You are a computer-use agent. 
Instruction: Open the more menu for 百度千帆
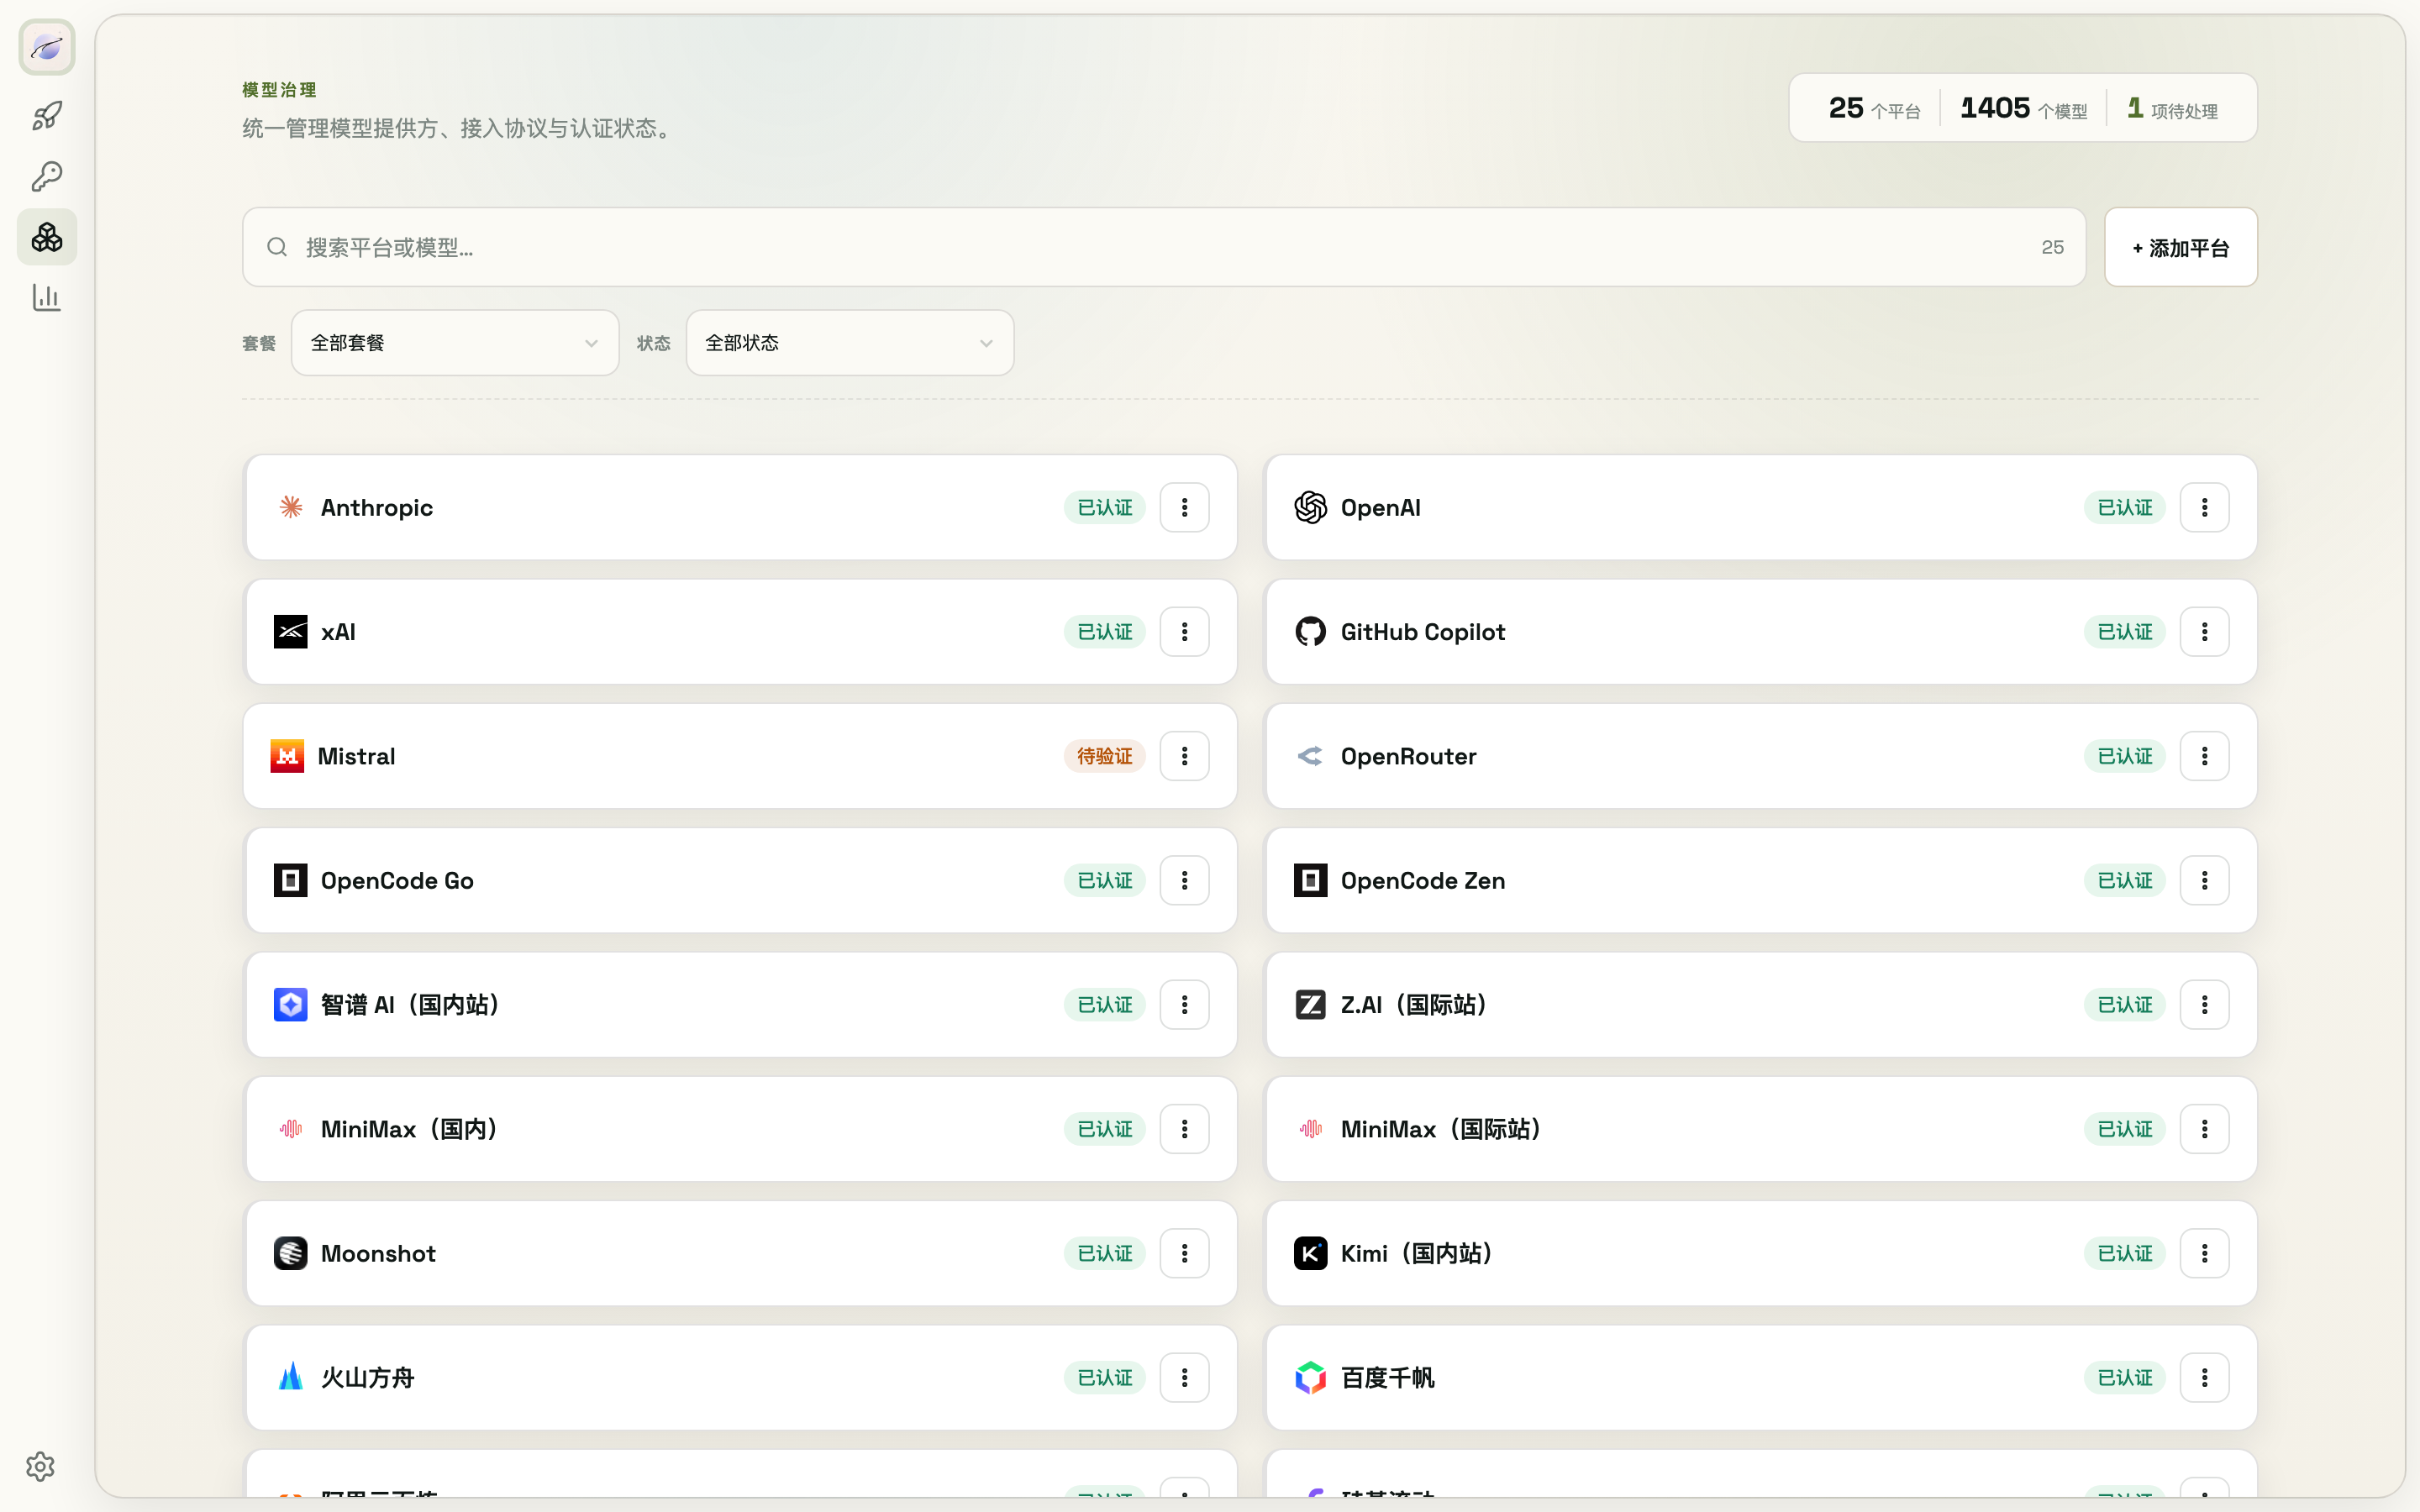coord(2204,1378)
